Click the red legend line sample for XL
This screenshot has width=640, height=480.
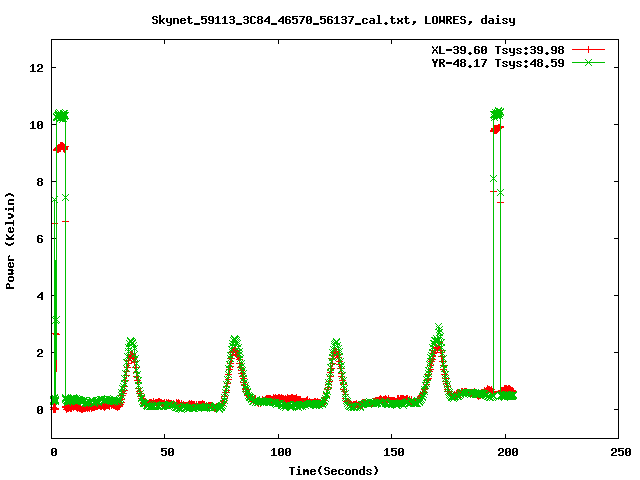coord(588,50)
